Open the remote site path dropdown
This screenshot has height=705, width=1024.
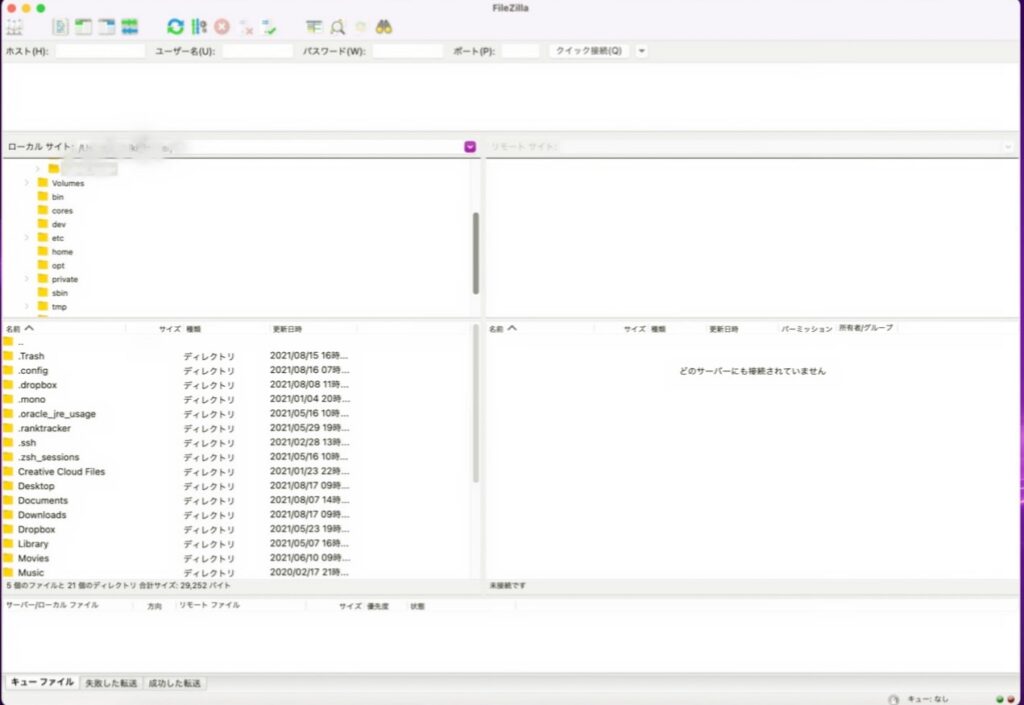coord(1008,147)
